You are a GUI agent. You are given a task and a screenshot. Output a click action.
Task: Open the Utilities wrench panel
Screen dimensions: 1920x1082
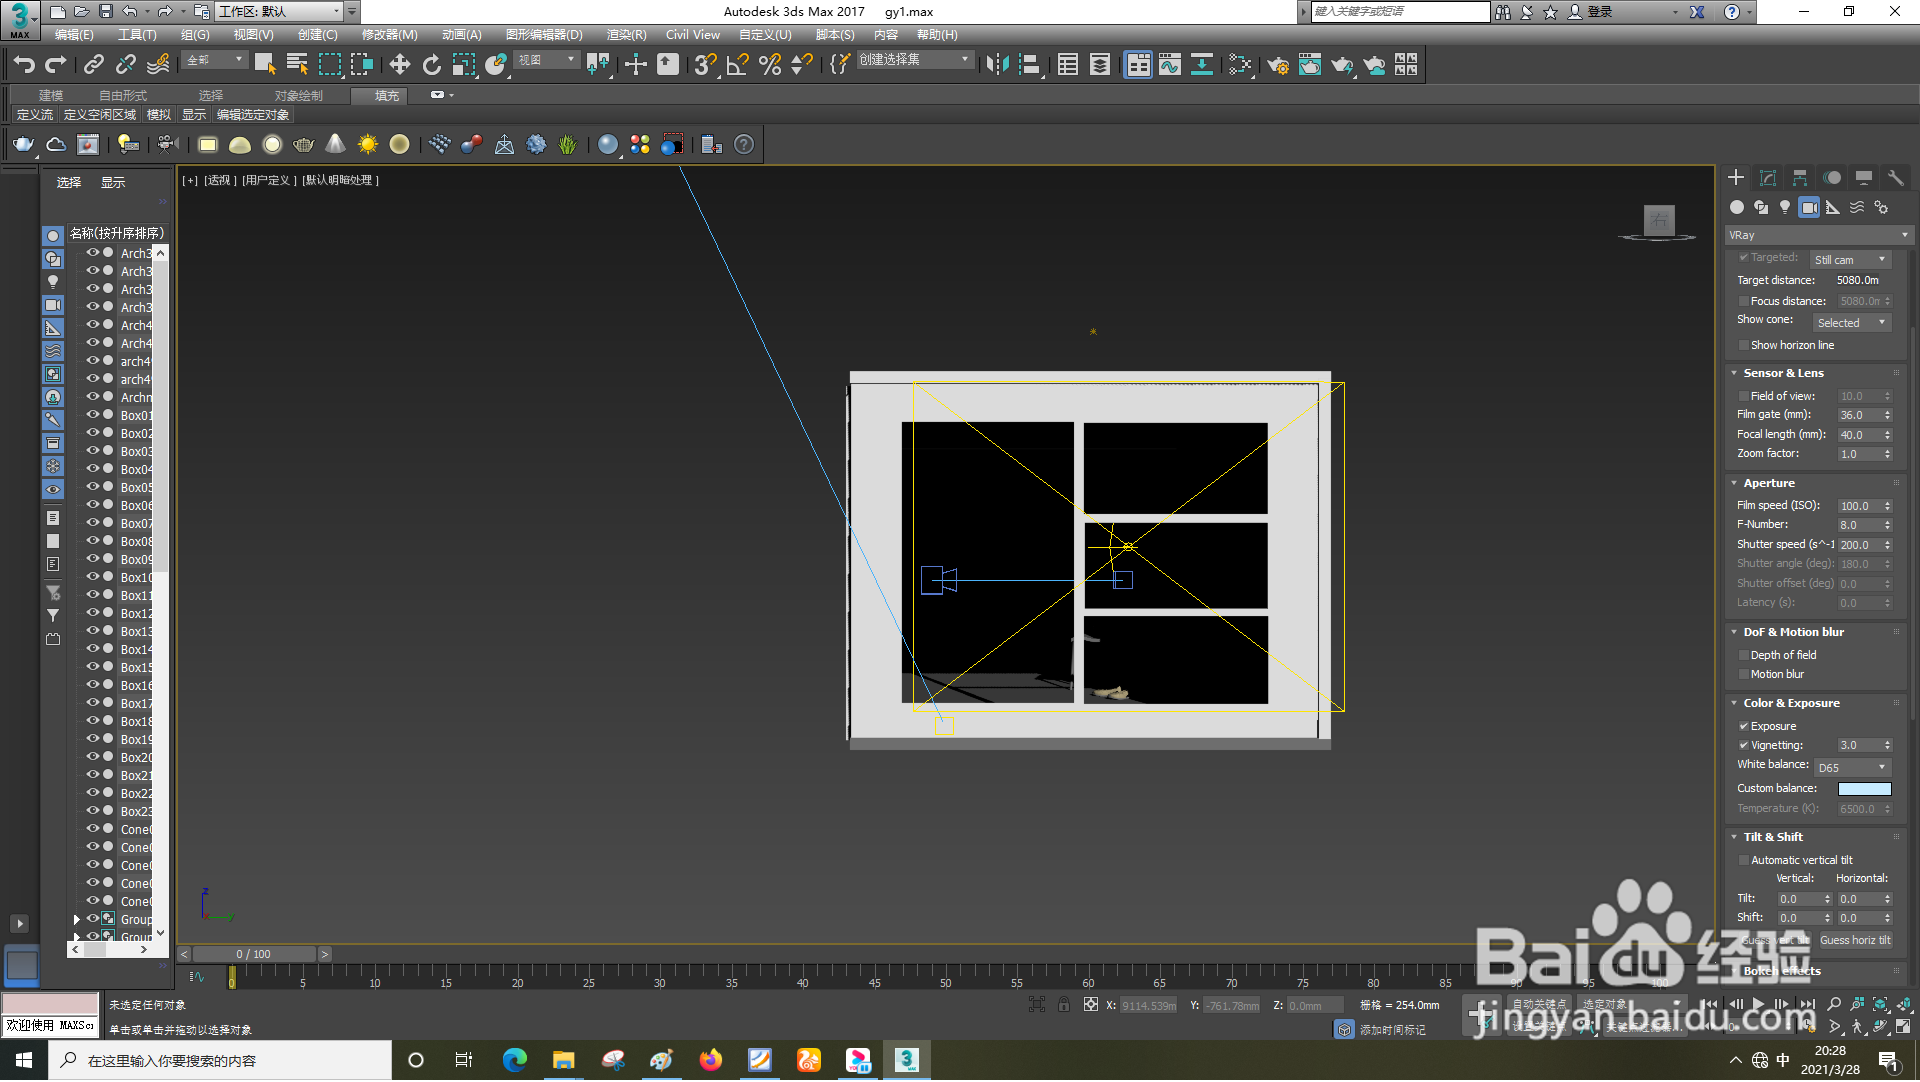(1895, 178)
